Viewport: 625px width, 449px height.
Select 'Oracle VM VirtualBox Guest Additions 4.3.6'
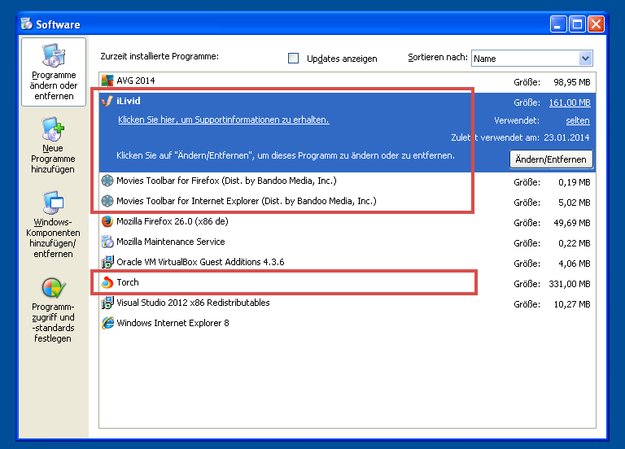pyautogui.click(x=200, y=262)
